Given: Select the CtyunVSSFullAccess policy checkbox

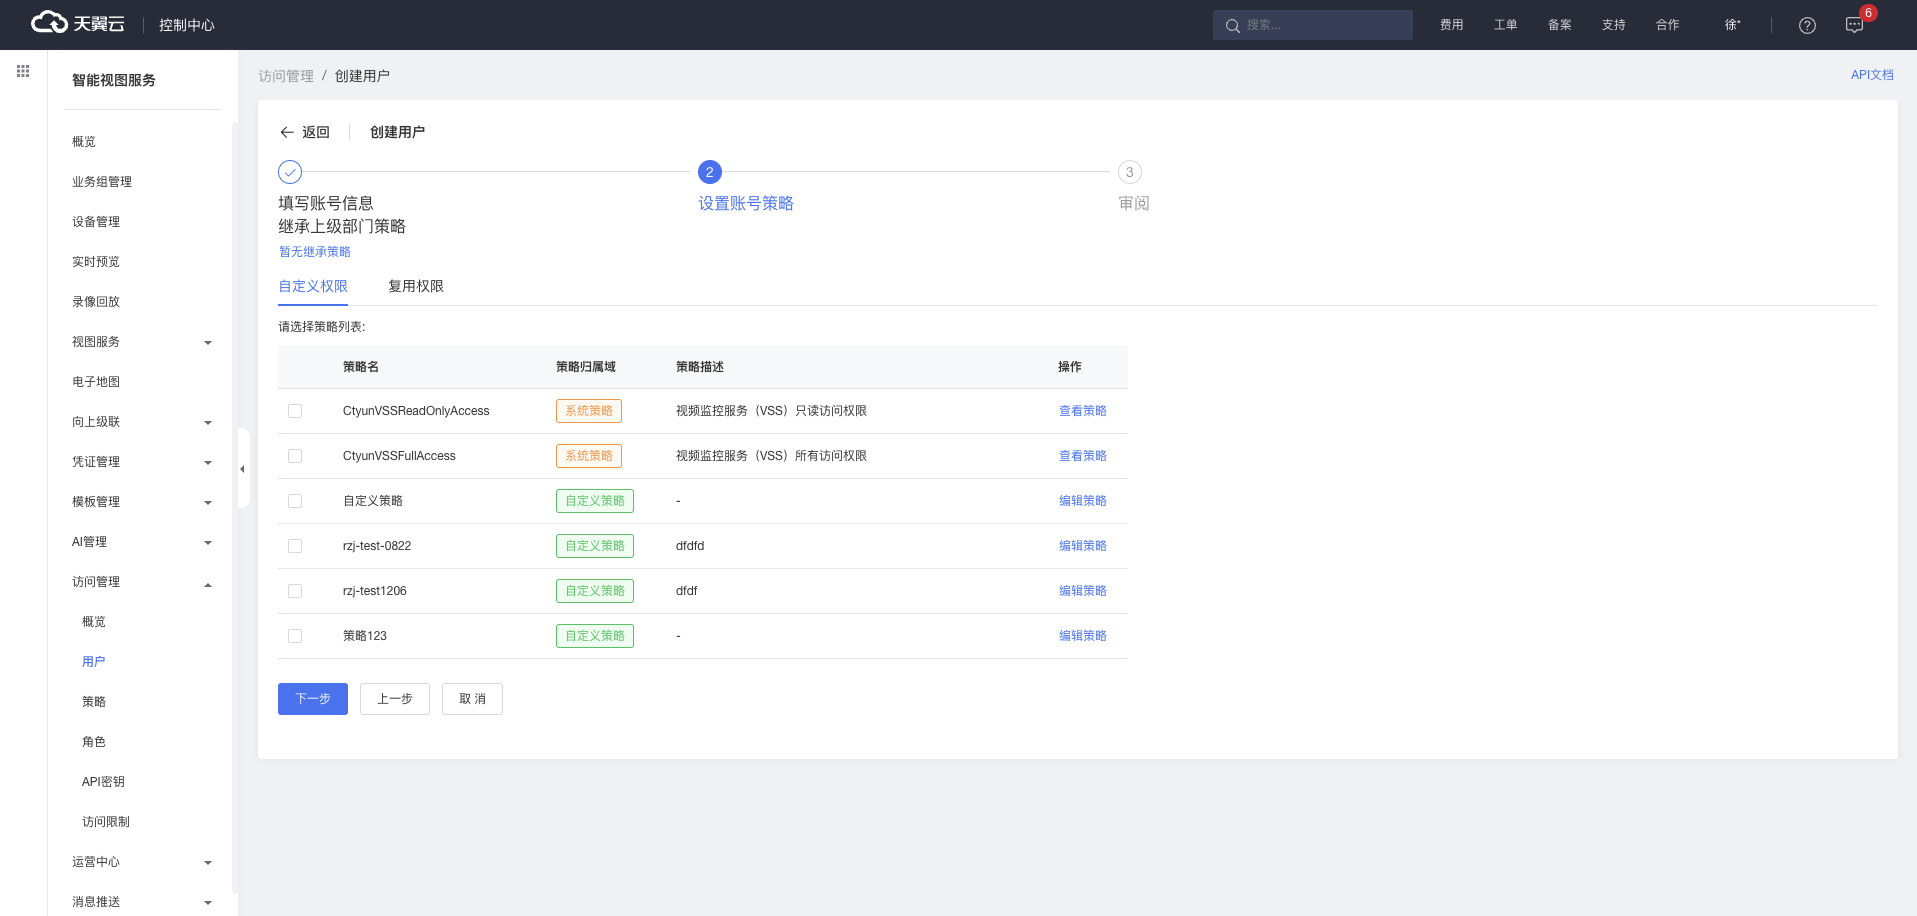Looking at the screenshot, I should pos(295,456).
